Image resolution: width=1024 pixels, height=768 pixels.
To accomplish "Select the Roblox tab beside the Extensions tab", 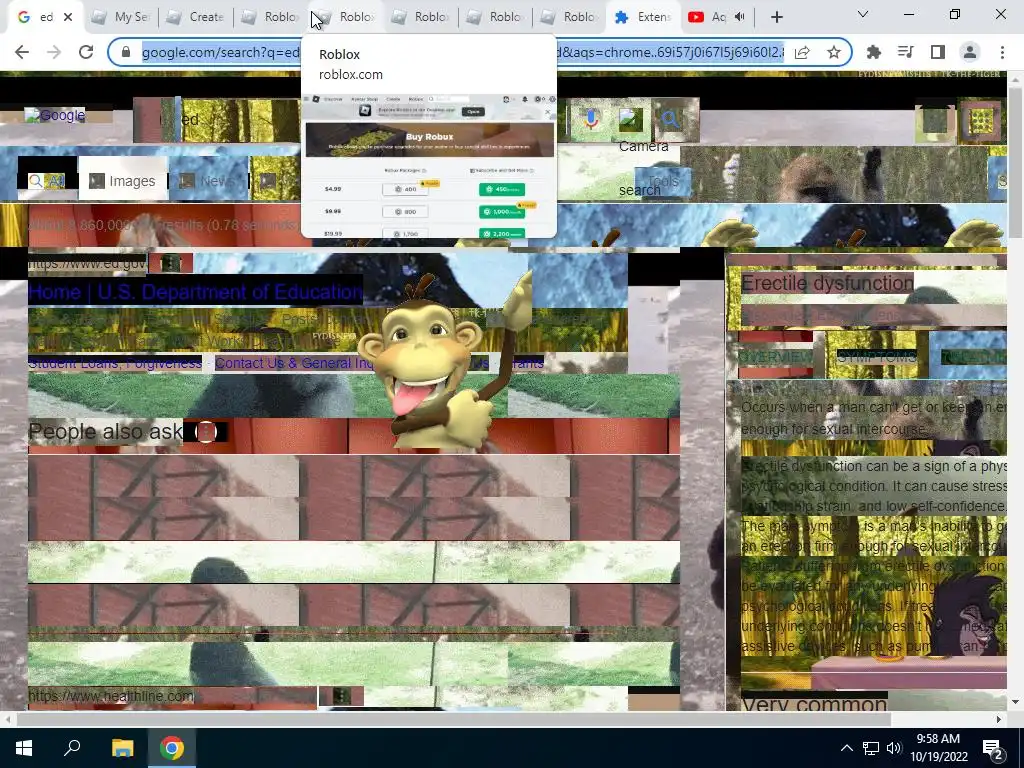I will click(x=569, y=17).
